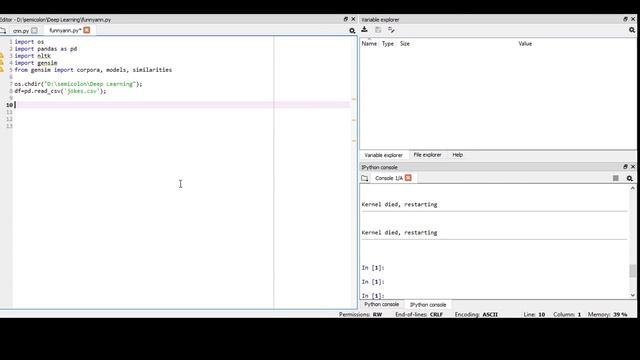Open the Variable explorer options magnifier icon
Viewport: 640px width, 360px height.
(632, 30)
